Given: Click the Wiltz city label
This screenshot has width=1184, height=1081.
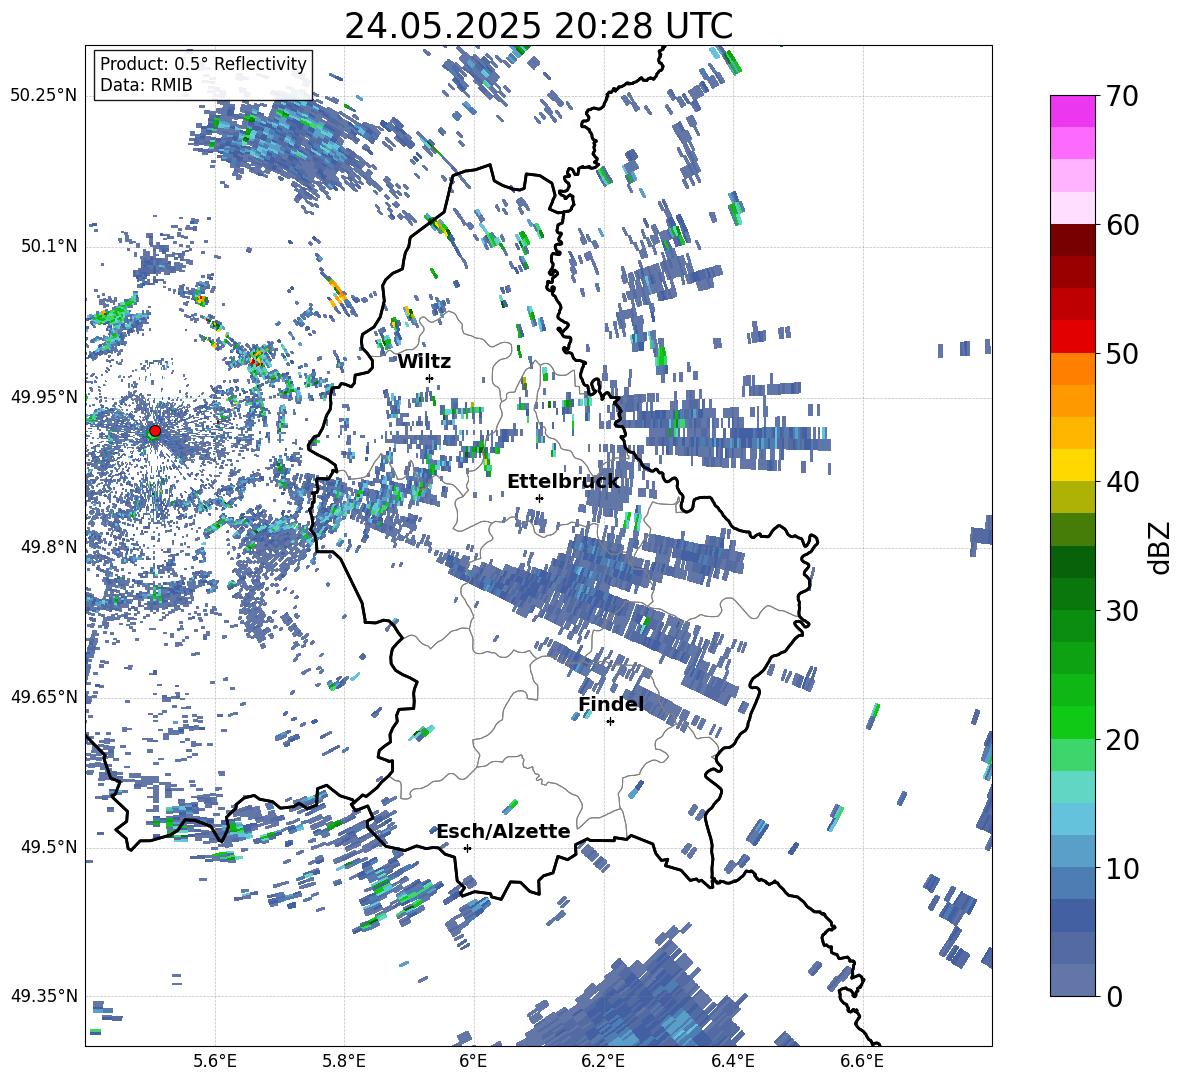Looking at the screenshot, I should (x=424, y=362).
